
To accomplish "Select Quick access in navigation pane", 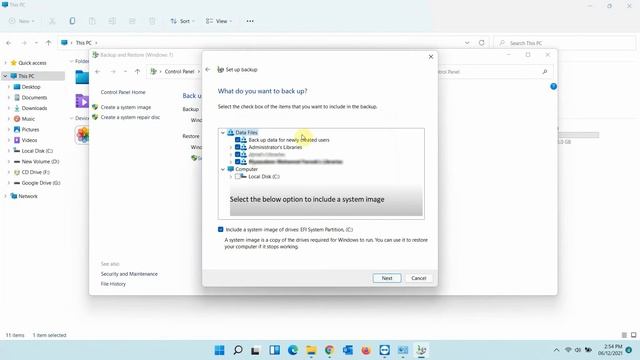I will coord(32,63).
